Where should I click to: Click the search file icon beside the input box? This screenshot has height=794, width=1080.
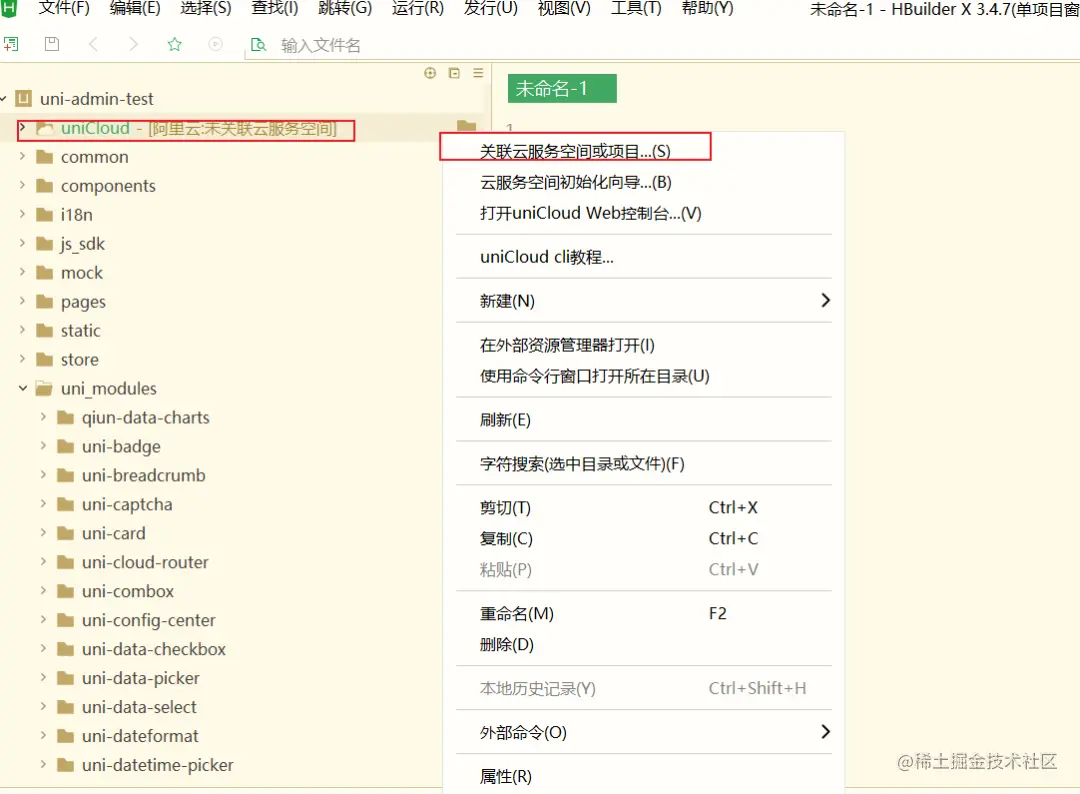[259, 44]
